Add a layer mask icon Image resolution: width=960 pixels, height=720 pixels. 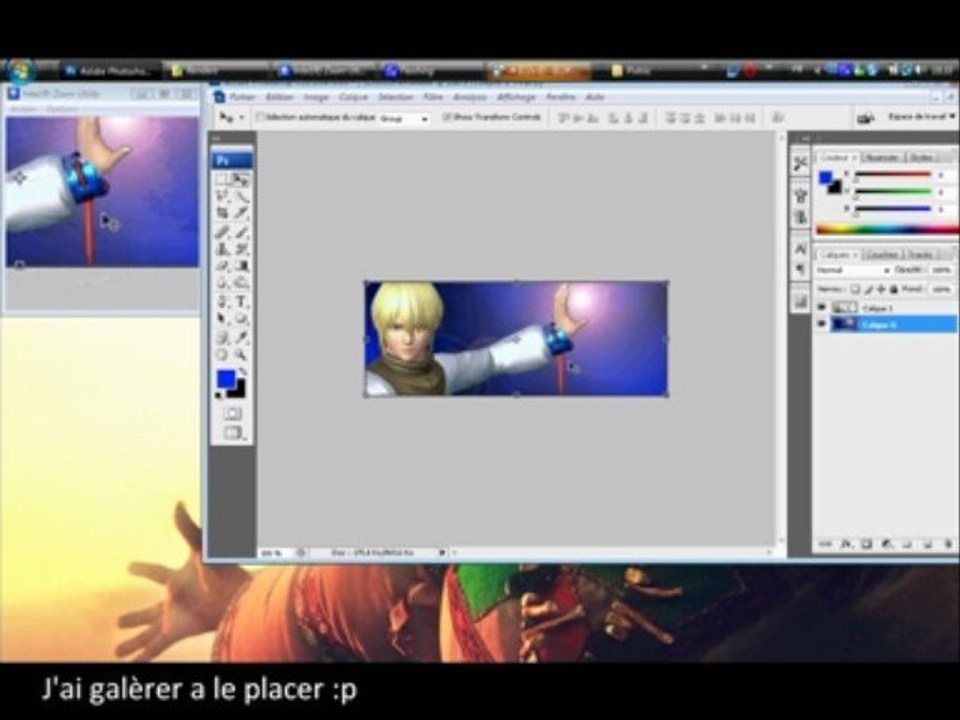866,544
